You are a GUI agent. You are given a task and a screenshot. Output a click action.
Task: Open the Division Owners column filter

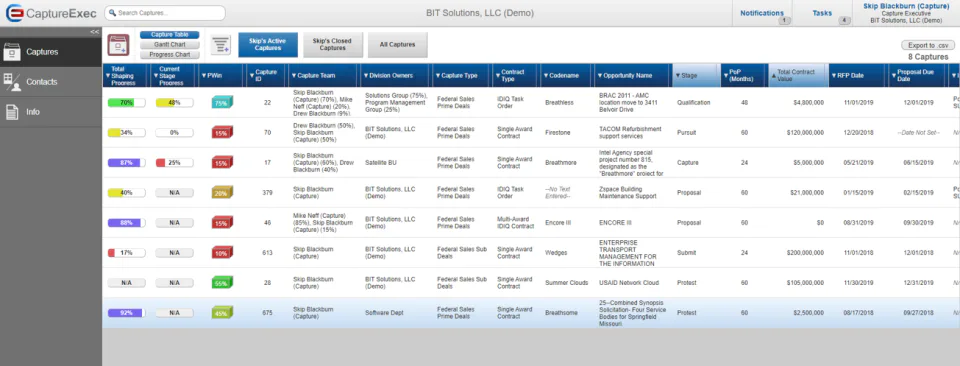pyautogui.click(x=366, y=76)
